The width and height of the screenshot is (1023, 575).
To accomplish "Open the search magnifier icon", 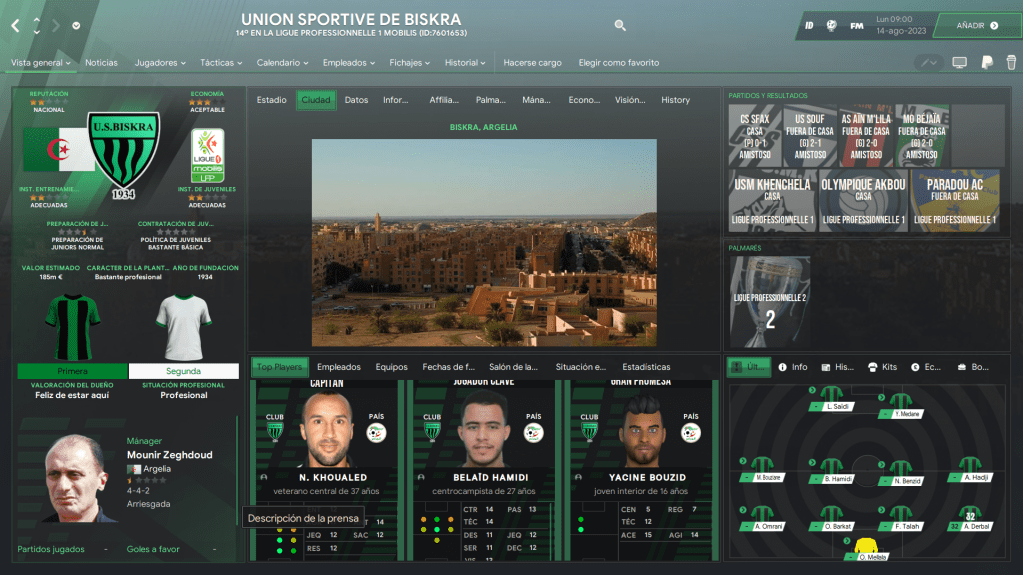I will pyautogui.click(x=620, y=26).
